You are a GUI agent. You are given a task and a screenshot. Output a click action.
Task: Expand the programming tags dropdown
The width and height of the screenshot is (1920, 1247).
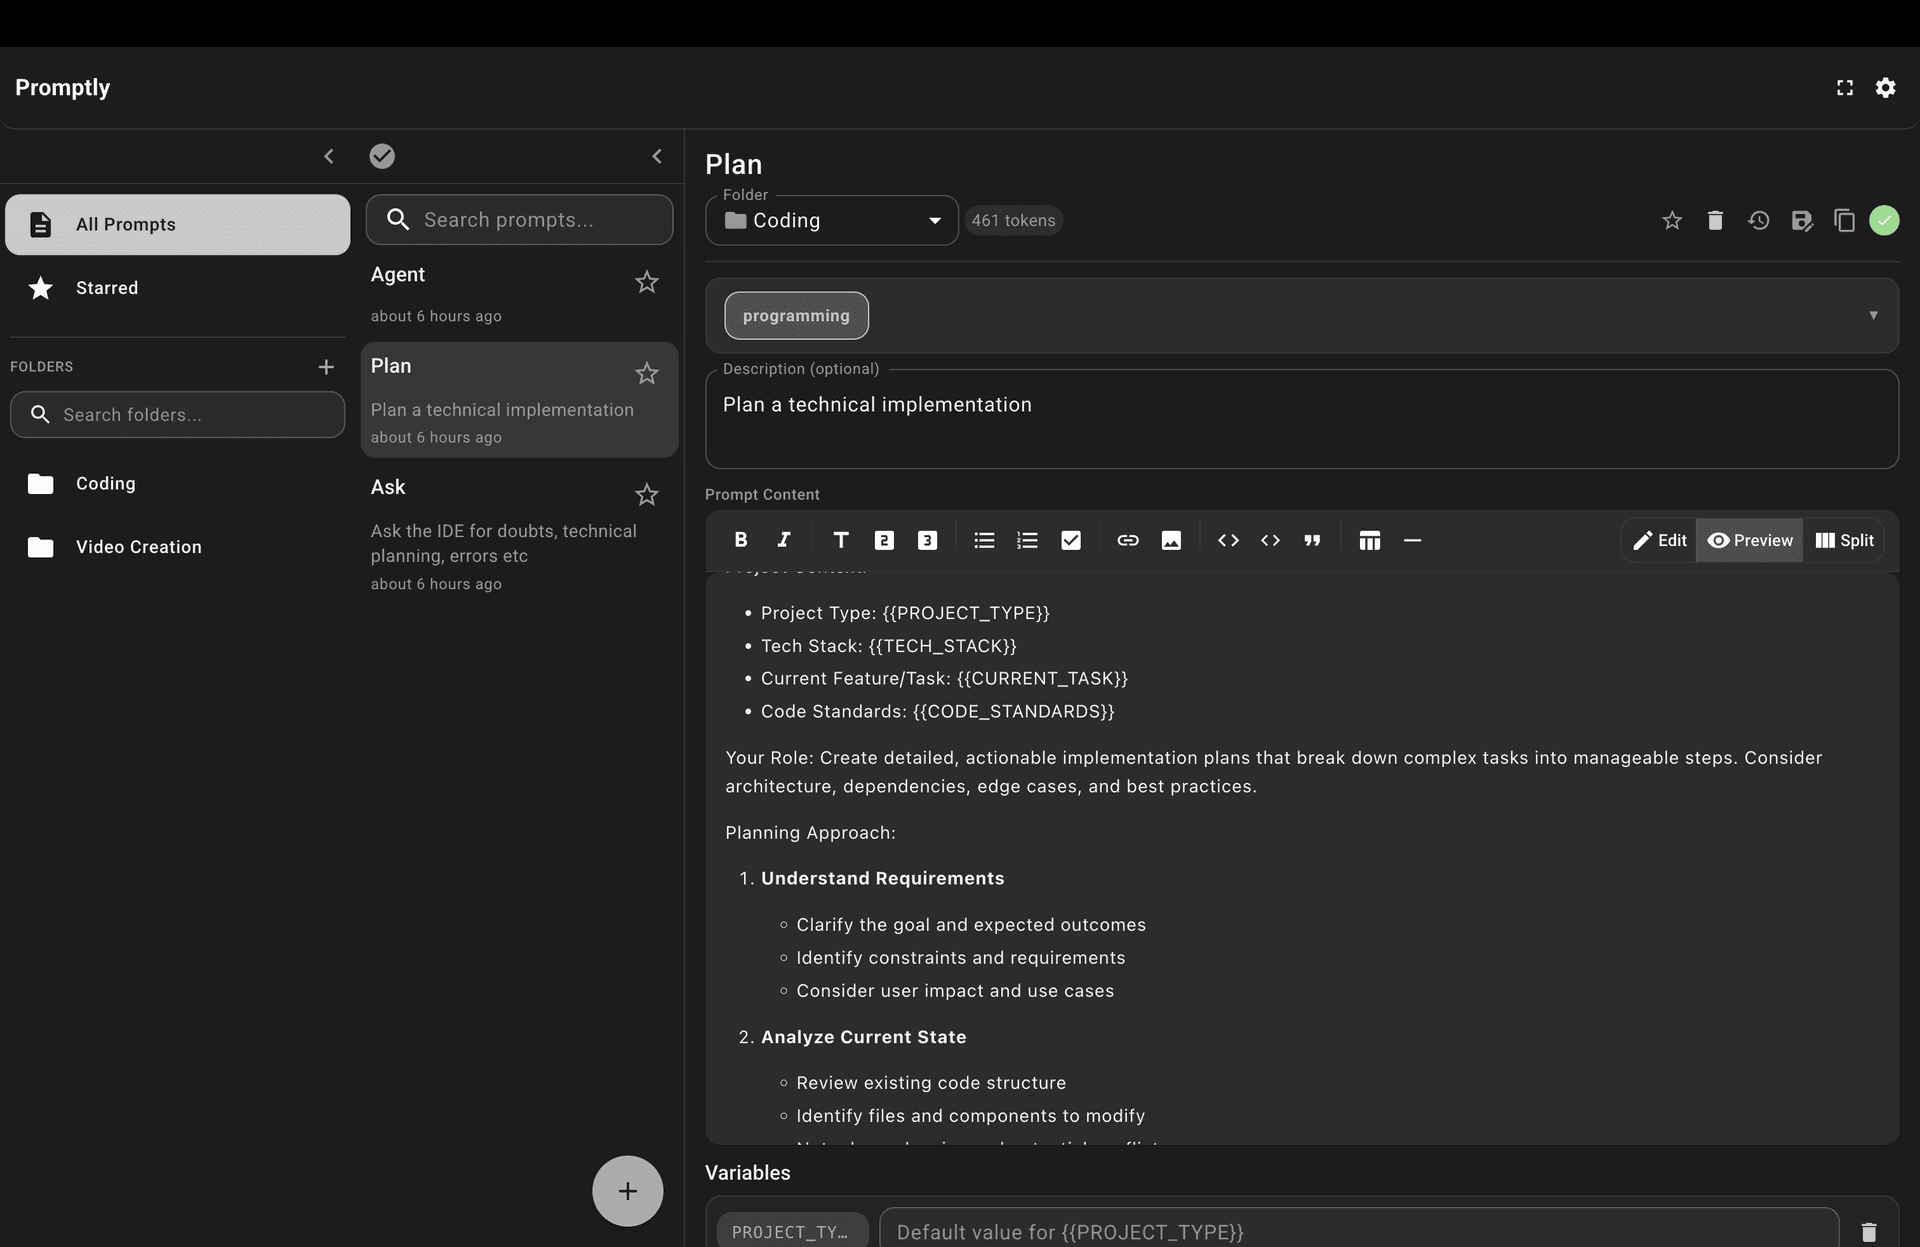(1872, 315)
